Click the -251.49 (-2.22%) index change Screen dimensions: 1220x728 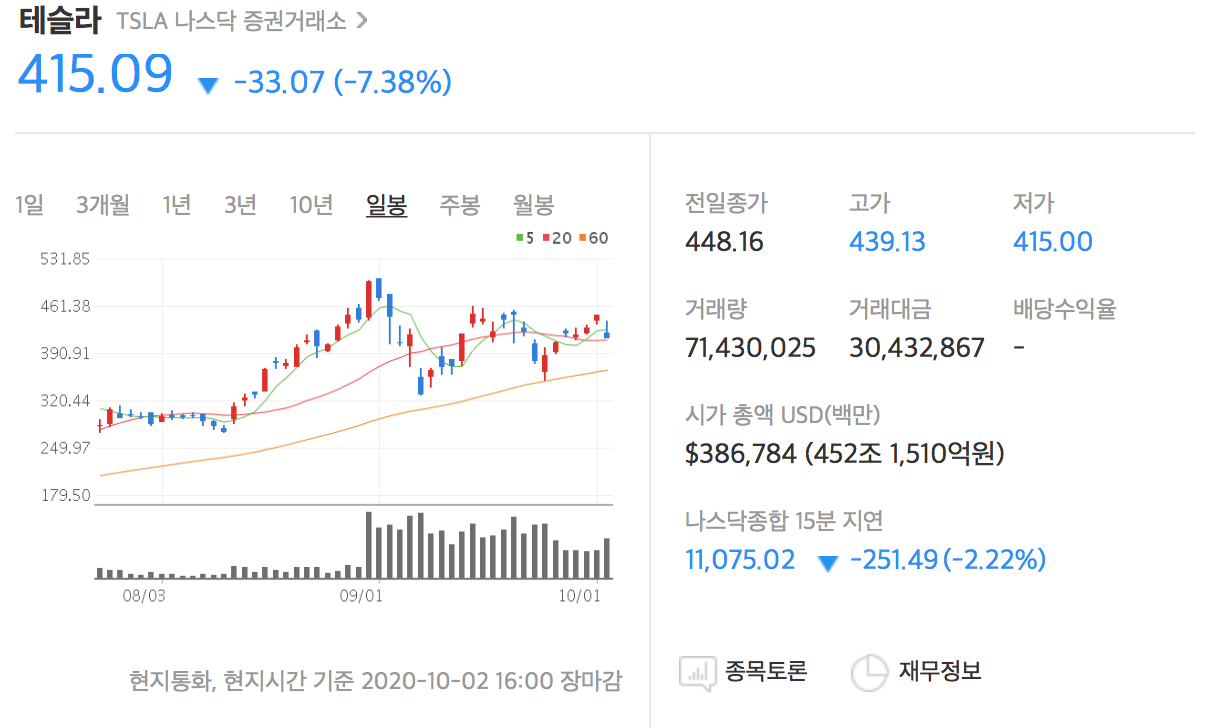click(x=948, y=560)
